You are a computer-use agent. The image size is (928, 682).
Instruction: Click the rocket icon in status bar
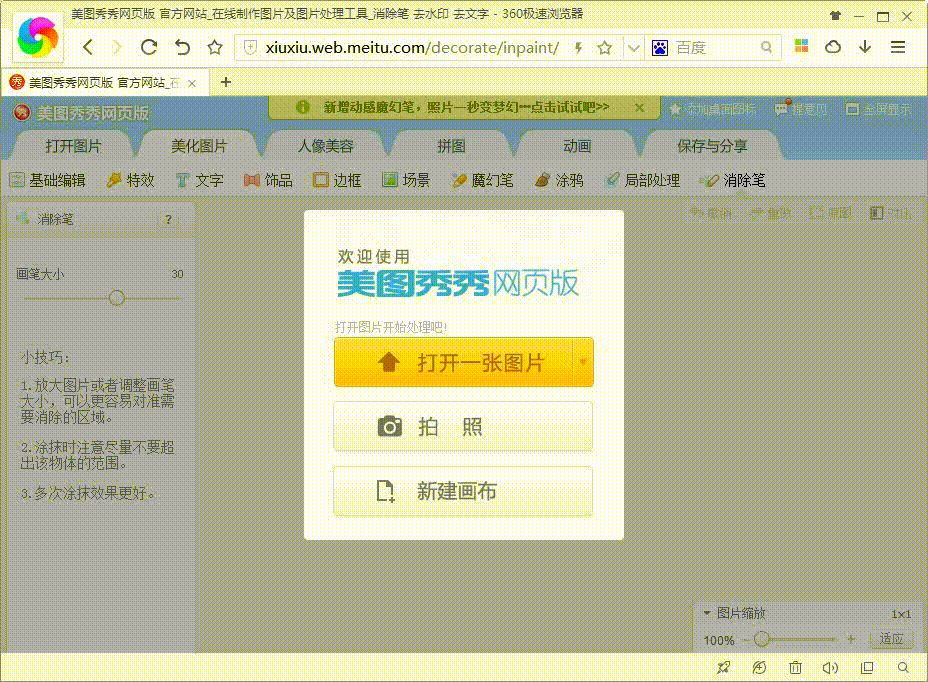click(723, 668)
